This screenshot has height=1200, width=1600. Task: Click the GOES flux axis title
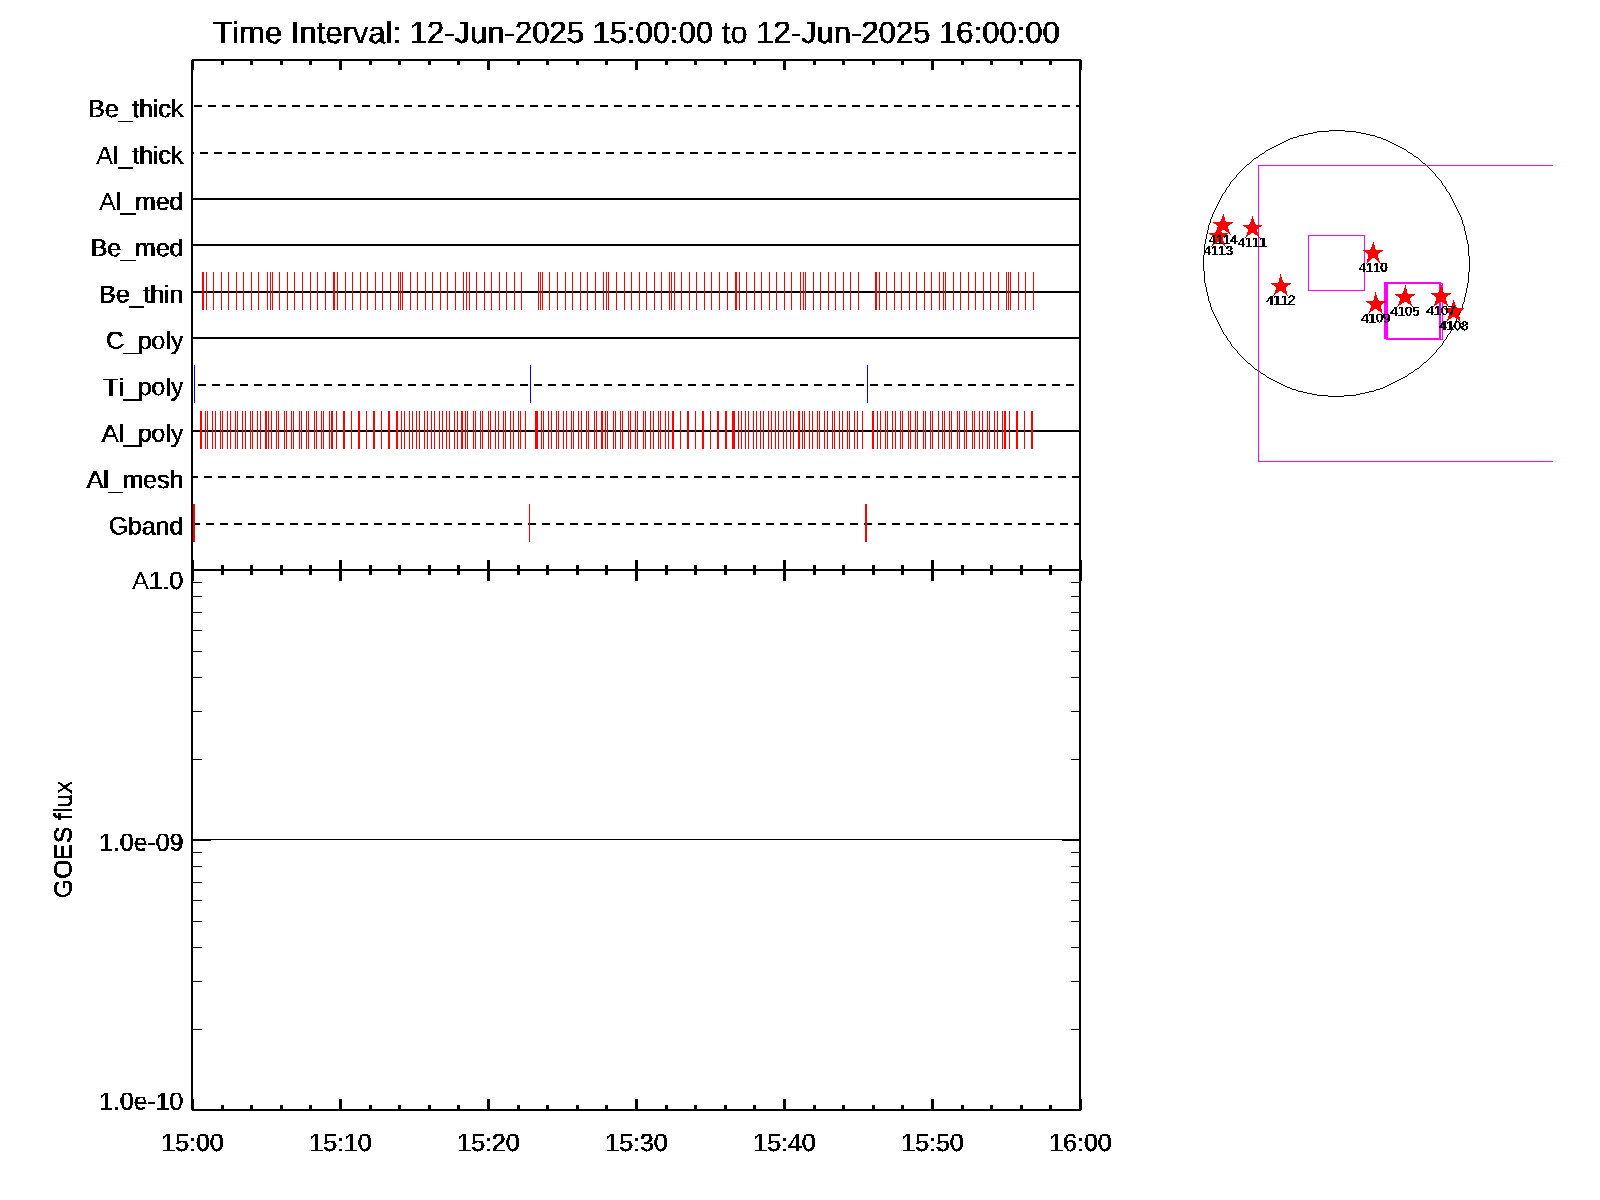(63, 839)
